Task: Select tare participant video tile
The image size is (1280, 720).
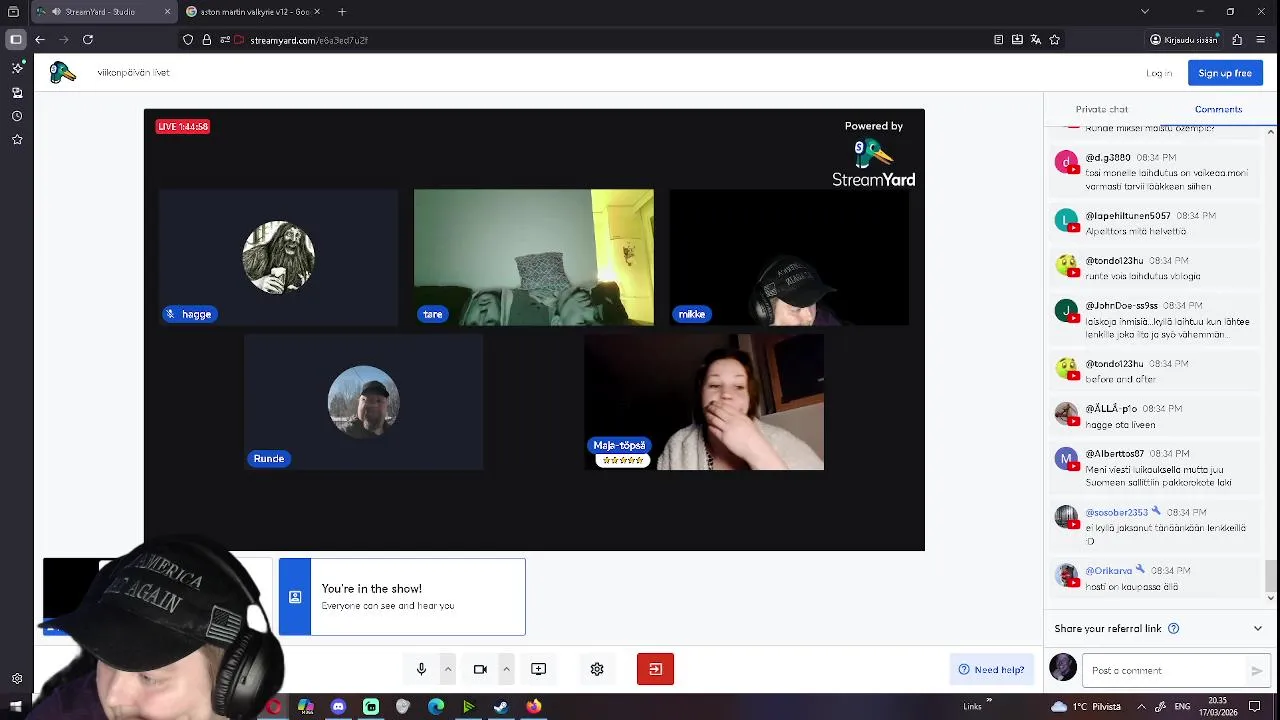Action: pos(534,257)
